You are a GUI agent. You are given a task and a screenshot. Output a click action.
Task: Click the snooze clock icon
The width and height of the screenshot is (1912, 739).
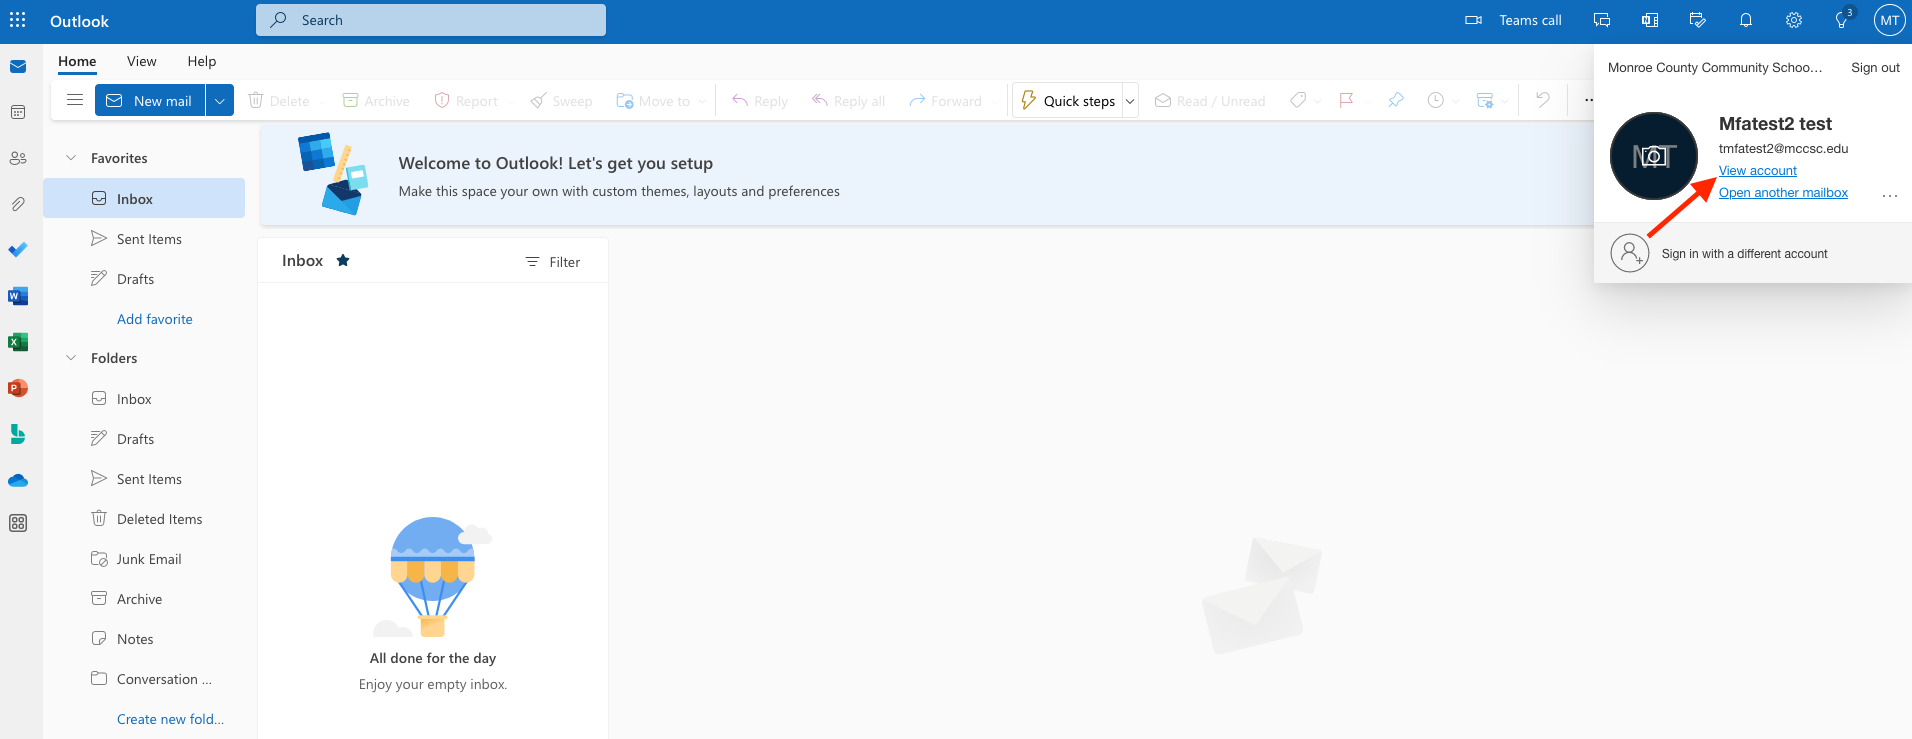pos(1436,100)
